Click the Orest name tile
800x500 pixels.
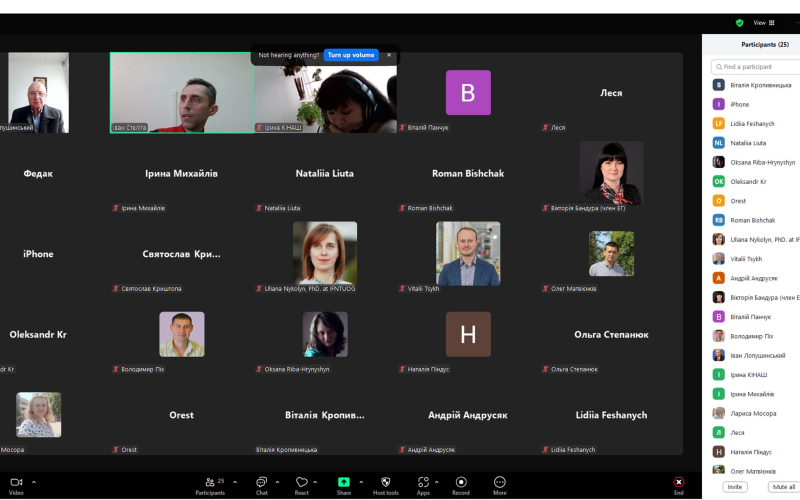tap(182, 415)
